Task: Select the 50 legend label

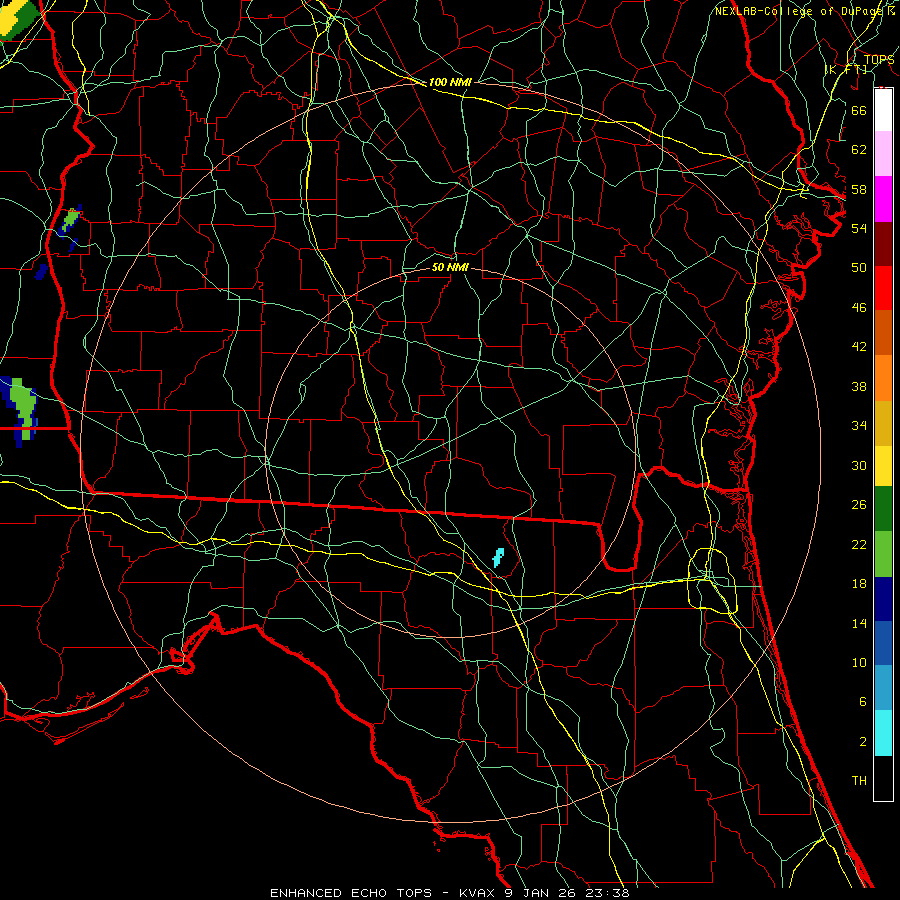Action: pos(859,267)
